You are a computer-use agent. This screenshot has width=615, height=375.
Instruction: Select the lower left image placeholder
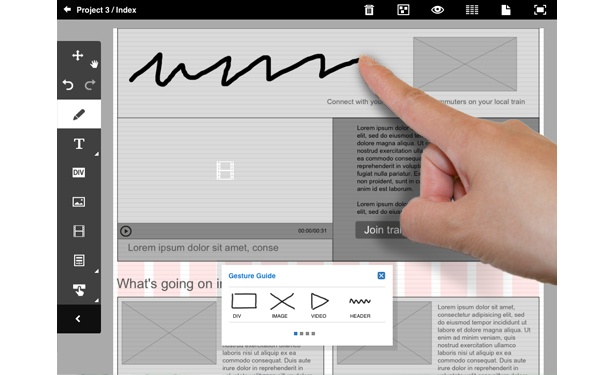click(169, 333)
